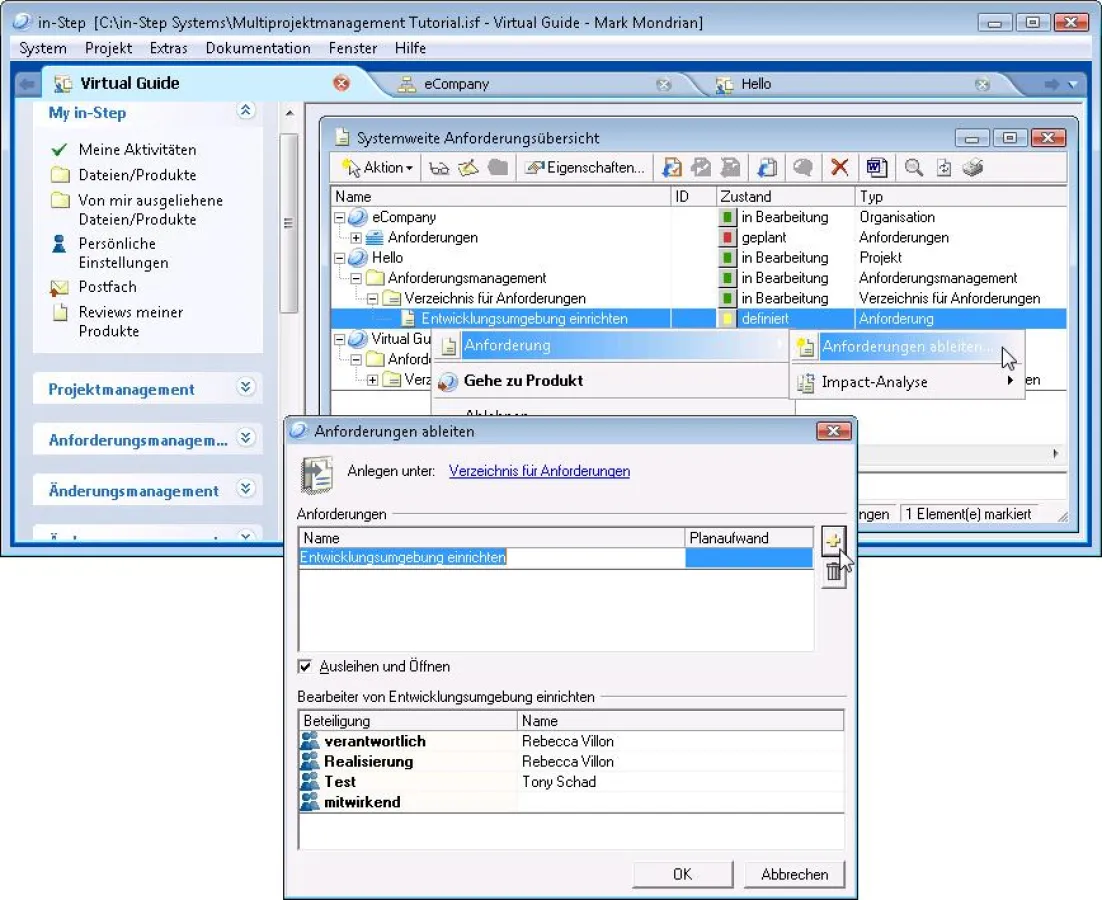This screenshot has height=900, width=1102.
Task: Click the glasses view icon in toolbar
Action: pyautogui.click(x=439, y=168)
